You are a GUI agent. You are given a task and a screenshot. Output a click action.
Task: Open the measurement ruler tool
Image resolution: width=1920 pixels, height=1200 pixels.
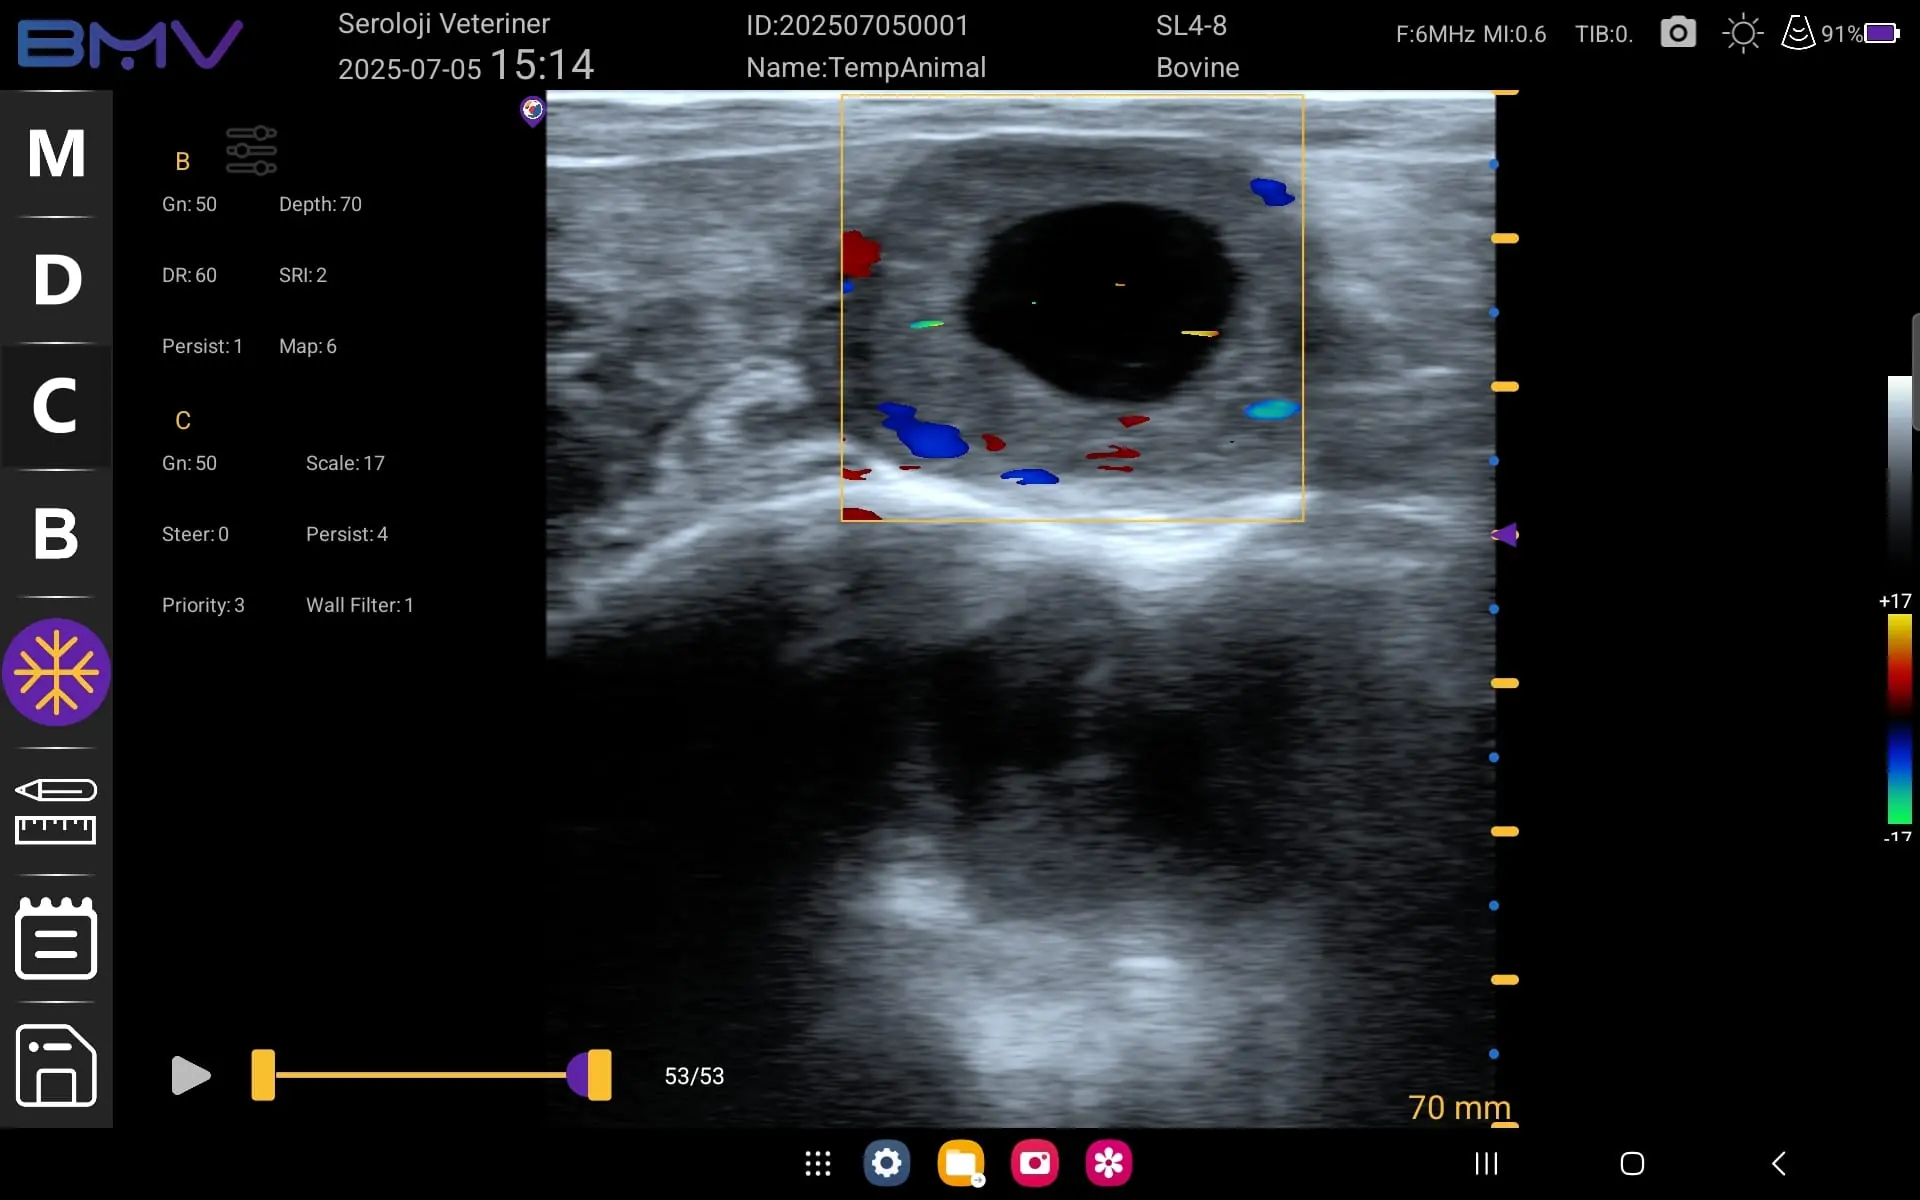point(56,811)
